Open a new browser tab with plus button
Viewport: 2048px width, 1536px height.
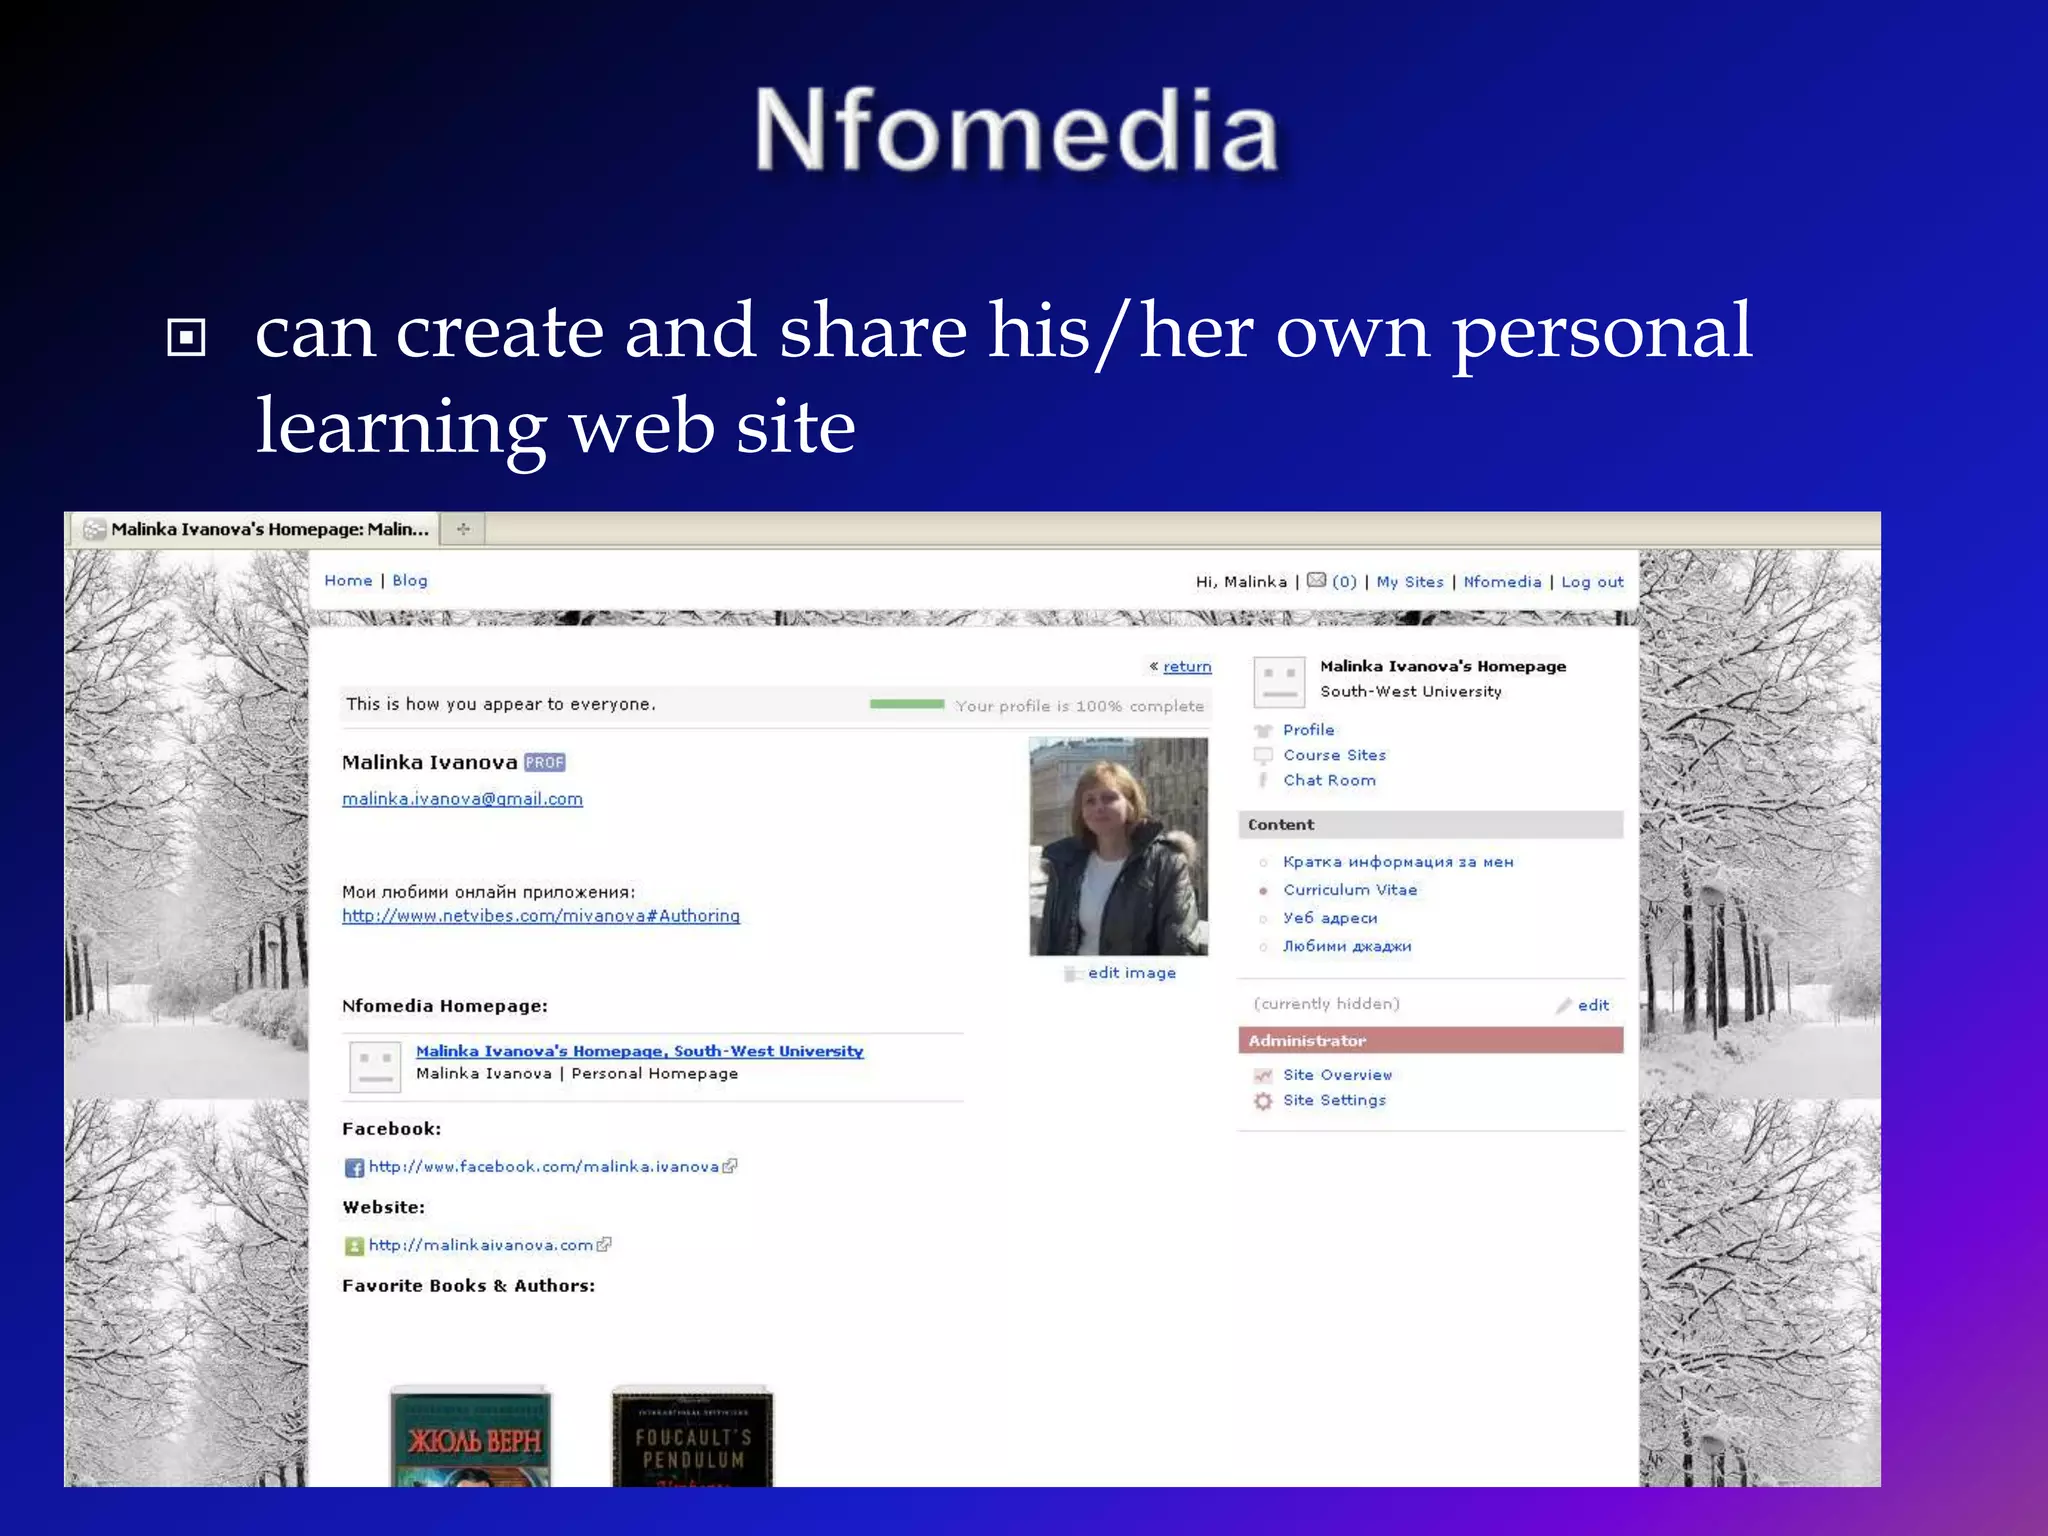click(x=463, y=529)
